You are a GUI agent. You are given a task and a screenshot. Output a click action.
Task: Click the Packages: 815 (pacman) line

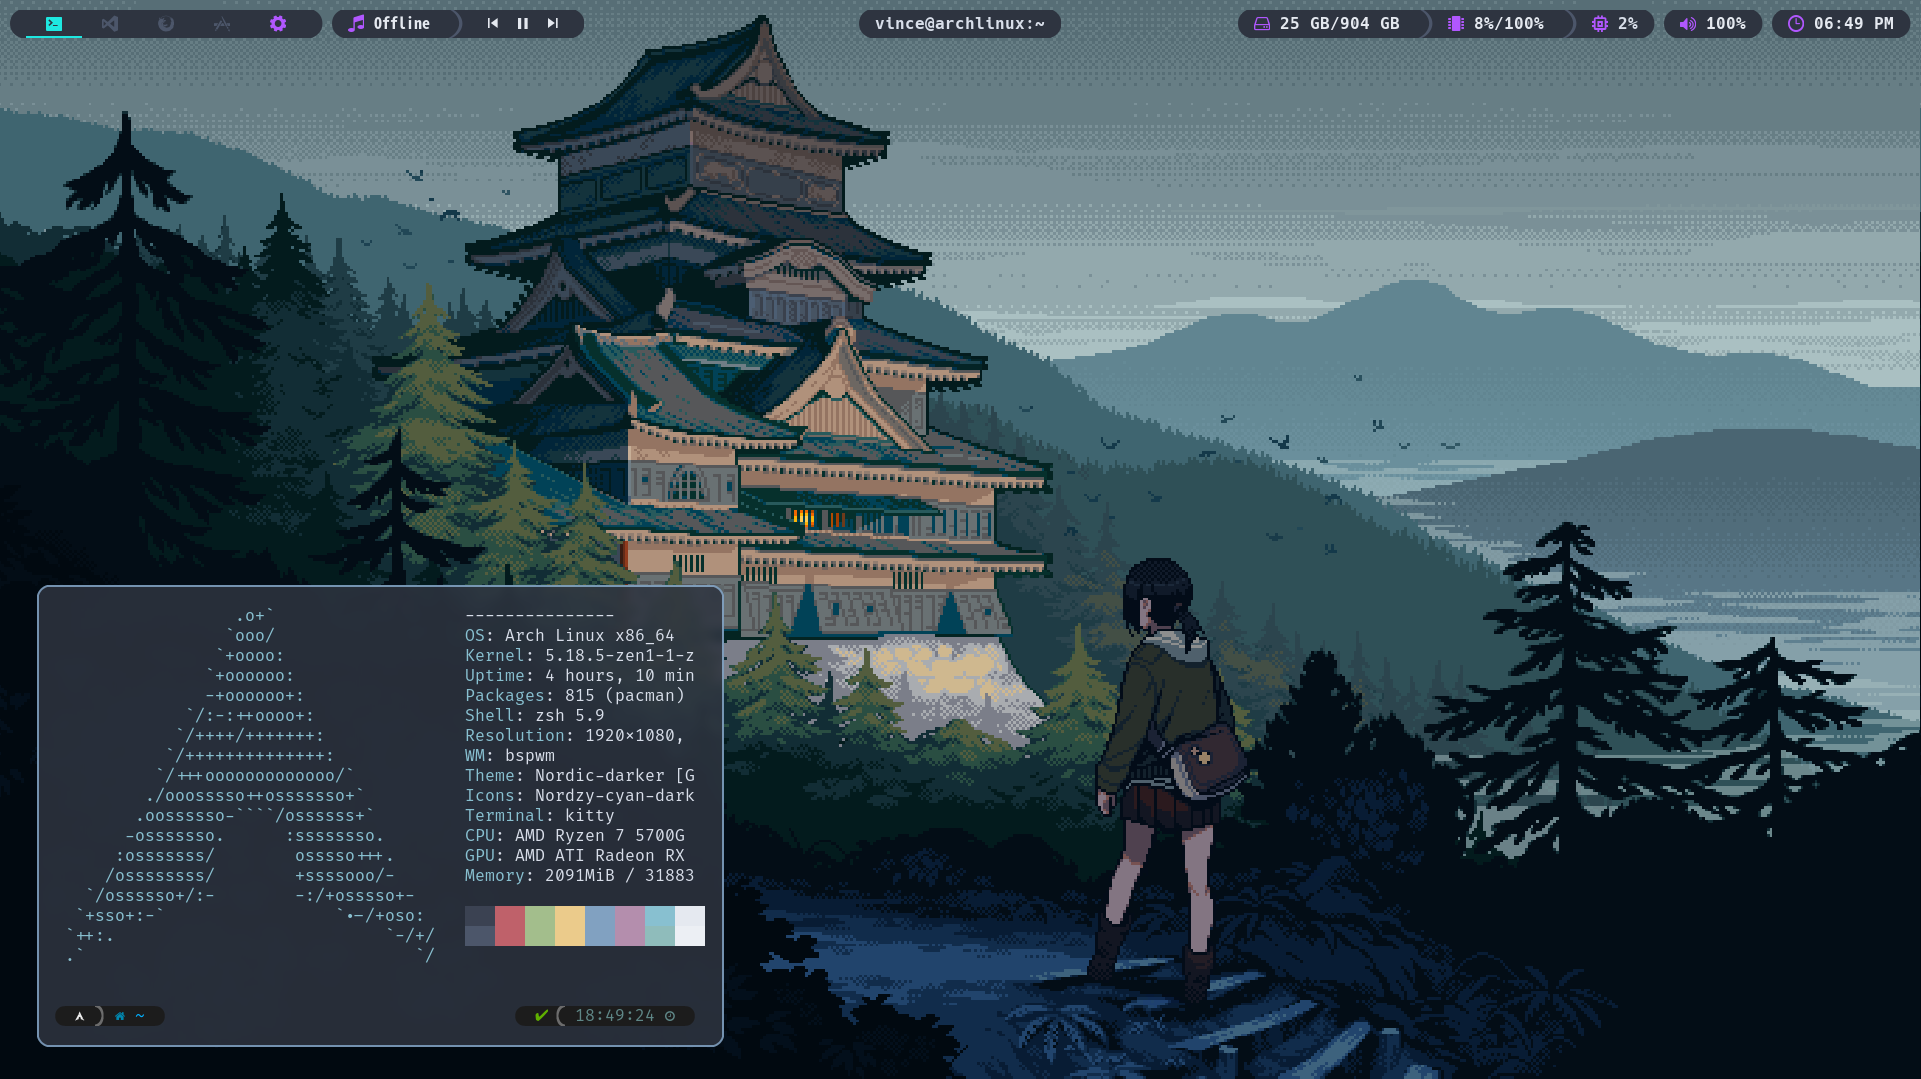(x=575, y=696)
